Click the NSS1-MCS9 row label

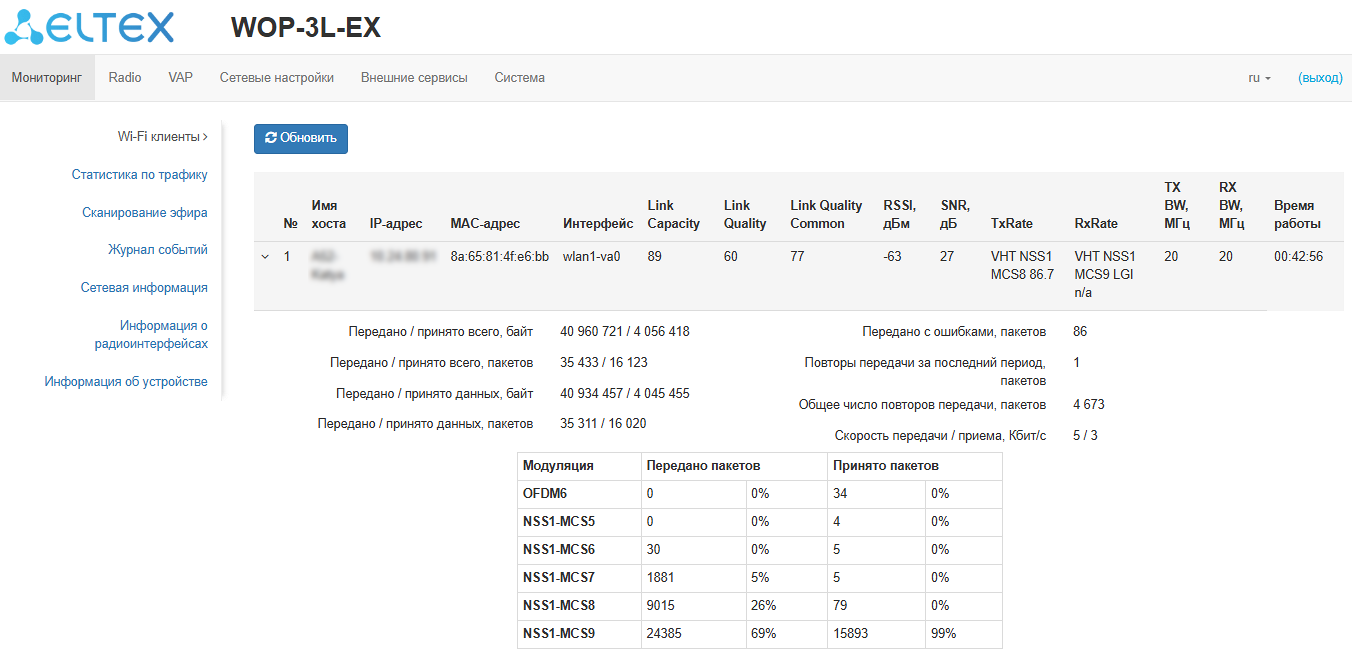coord(559,634)
